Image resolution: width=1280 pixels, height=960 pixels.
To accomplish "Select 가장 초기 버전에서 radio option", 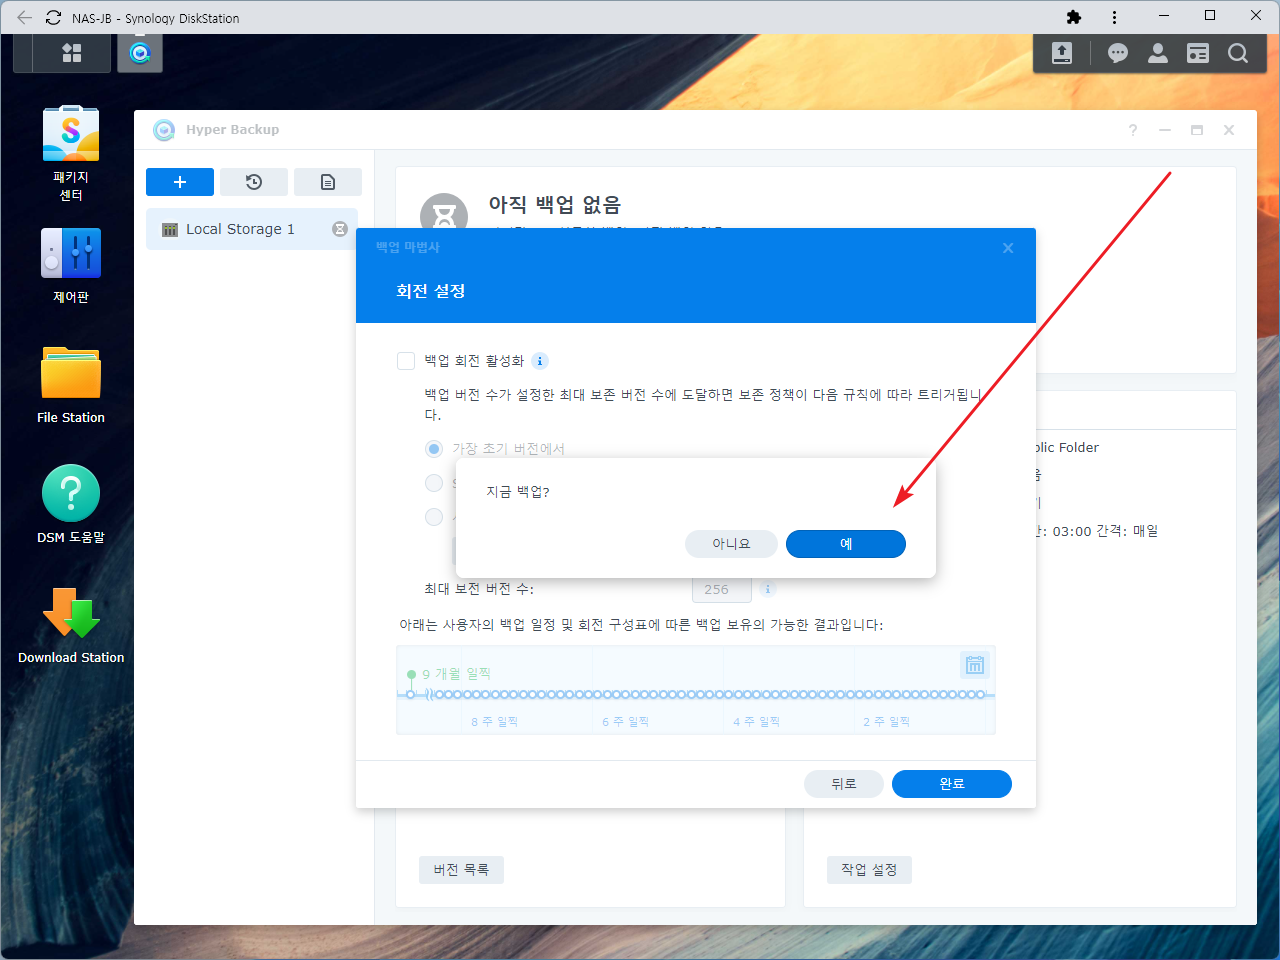I will coord(434,449).
